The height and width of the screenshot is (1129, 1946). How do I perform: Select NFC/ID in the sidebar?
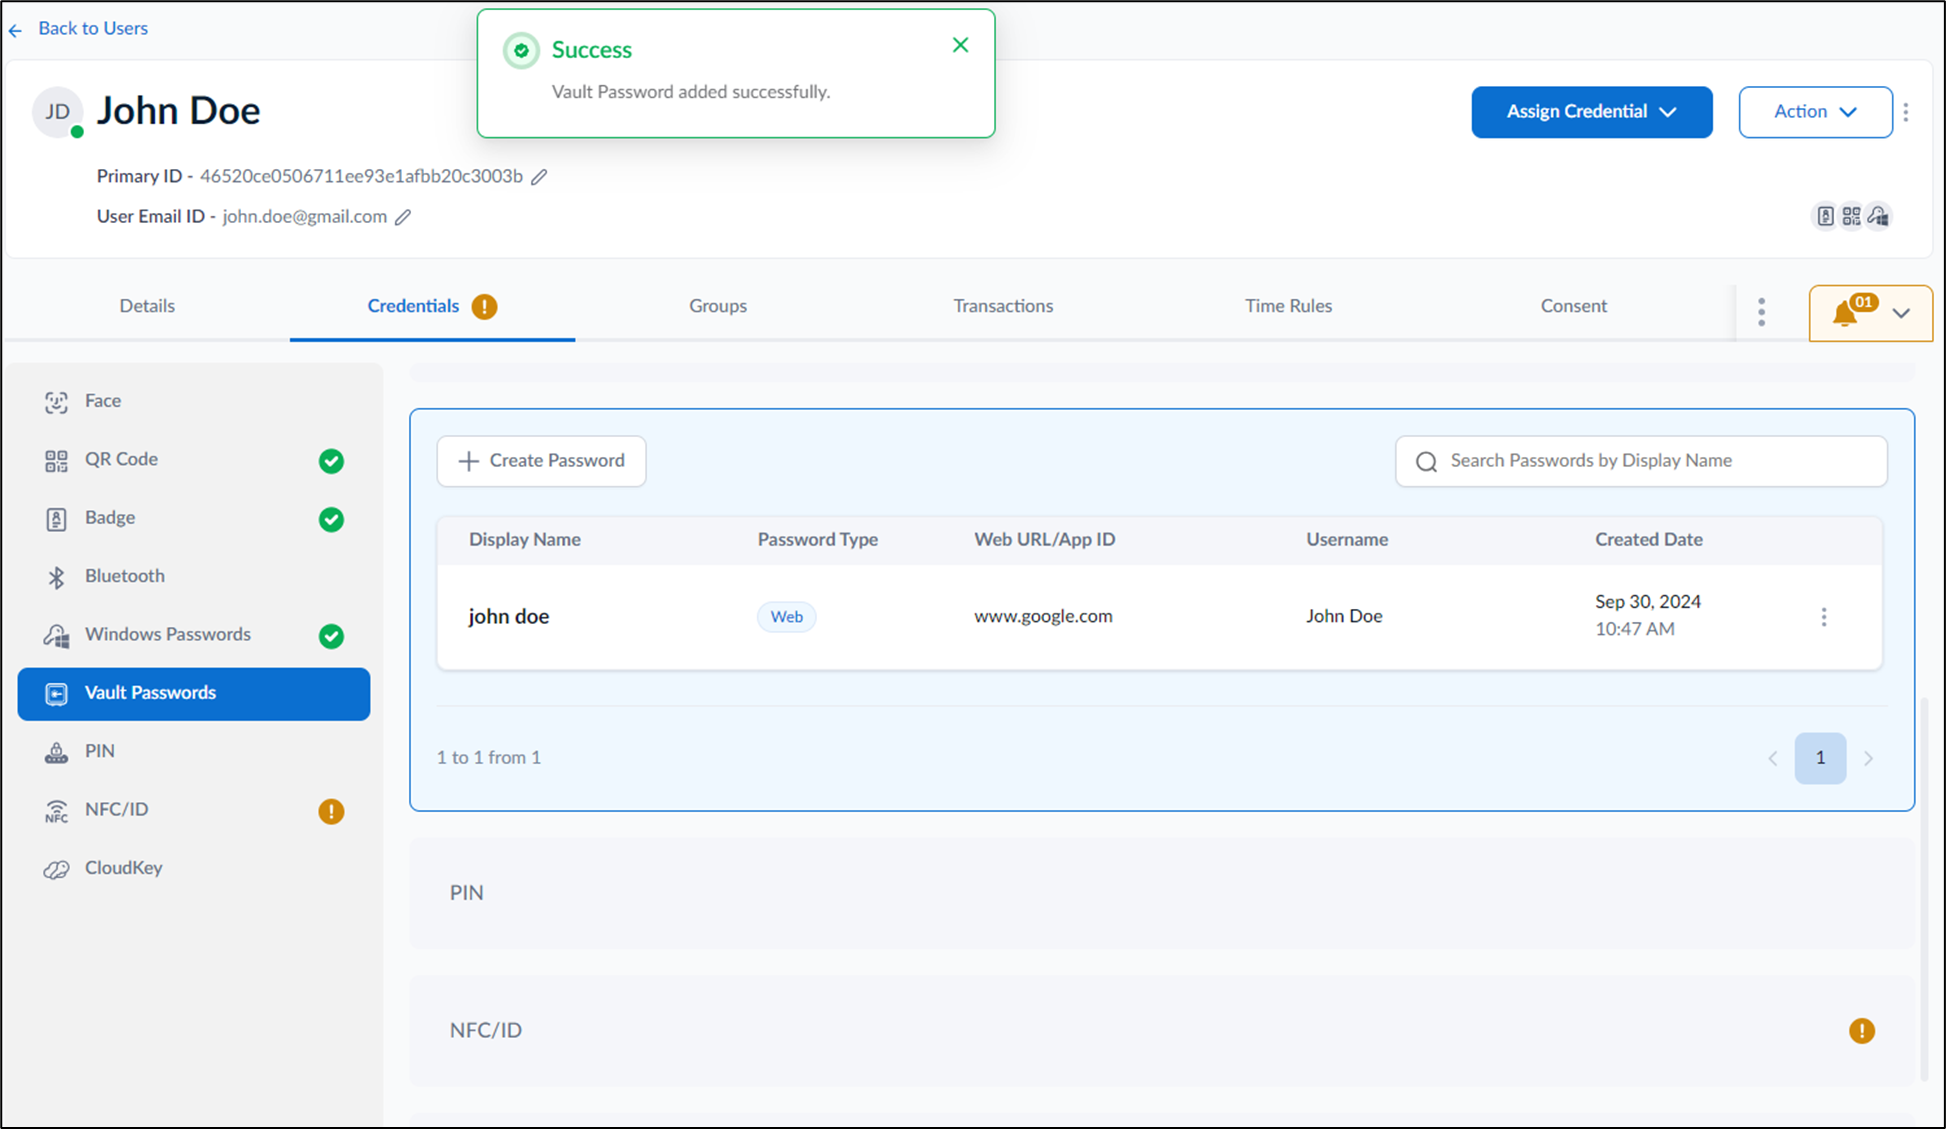click(x=194, y=810)
